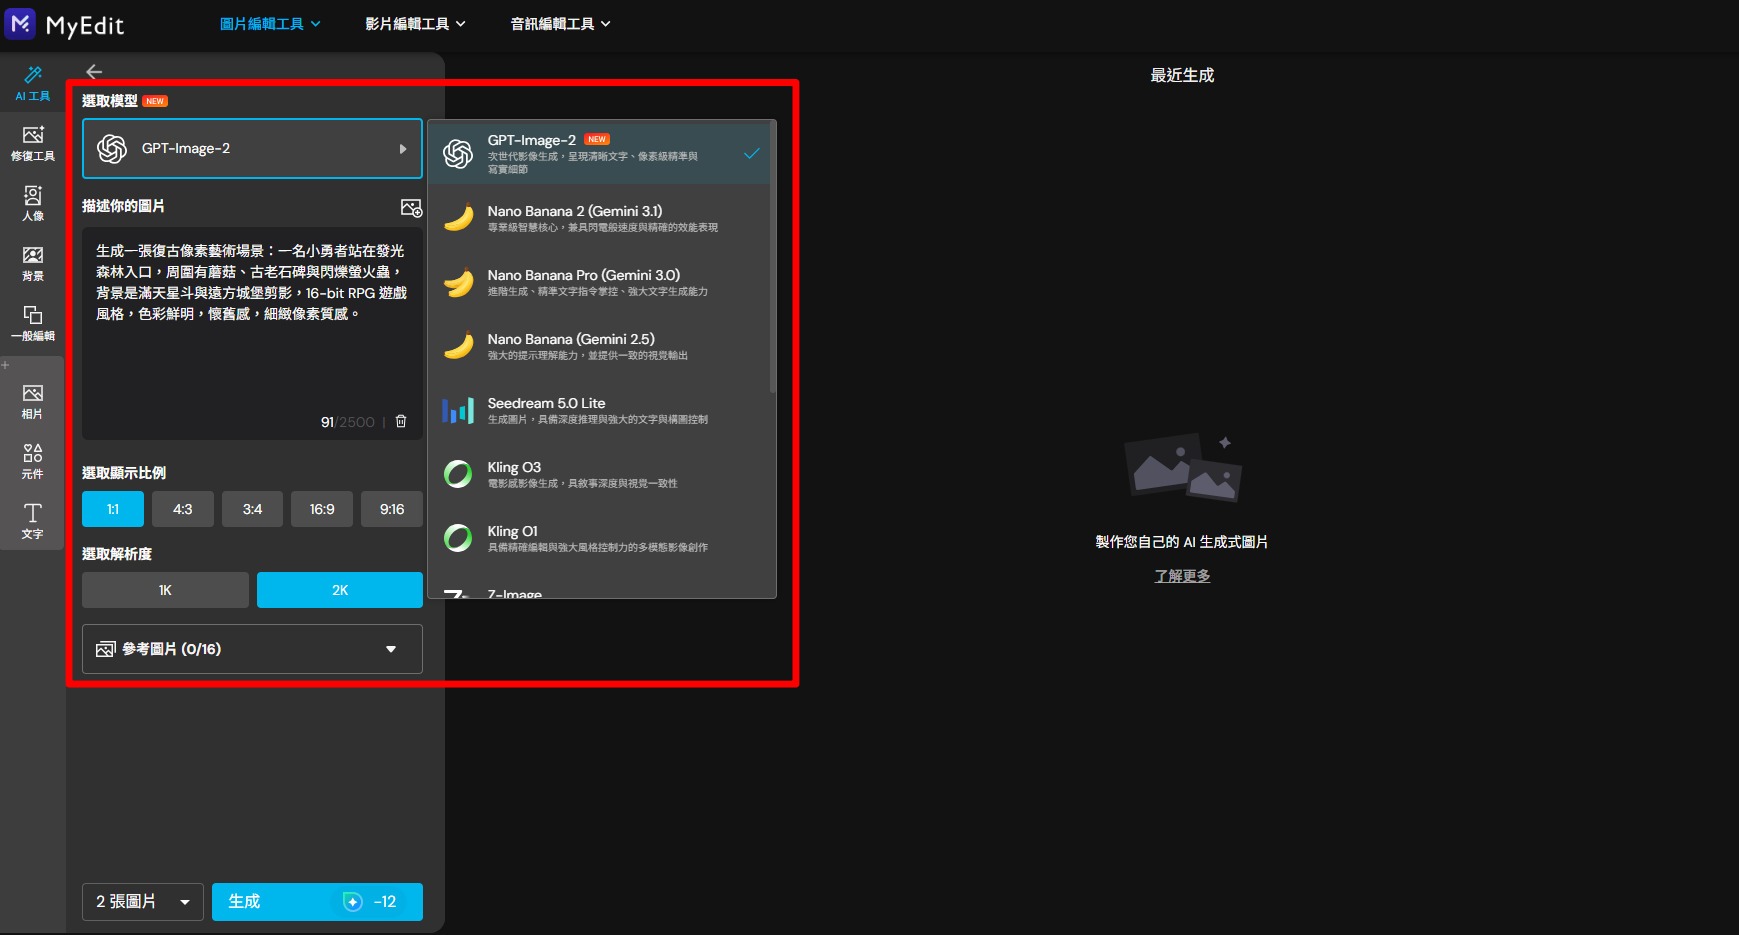
Task: Select Kling O1 model
Action: tap(599, 538)
